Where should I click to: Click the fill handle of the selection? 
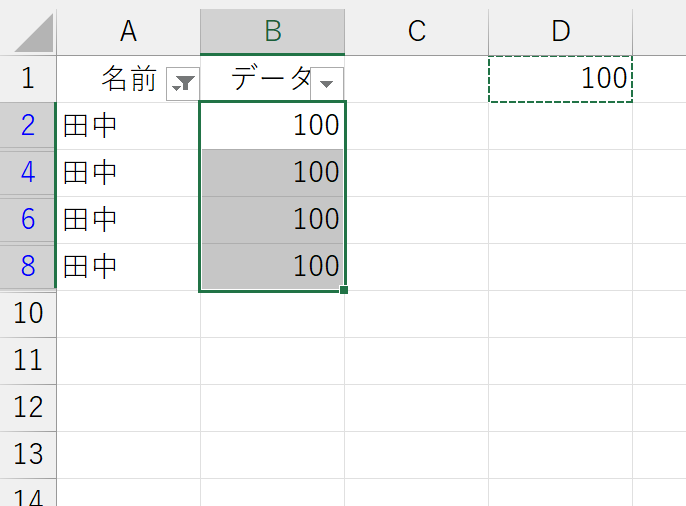pos(344,290)
